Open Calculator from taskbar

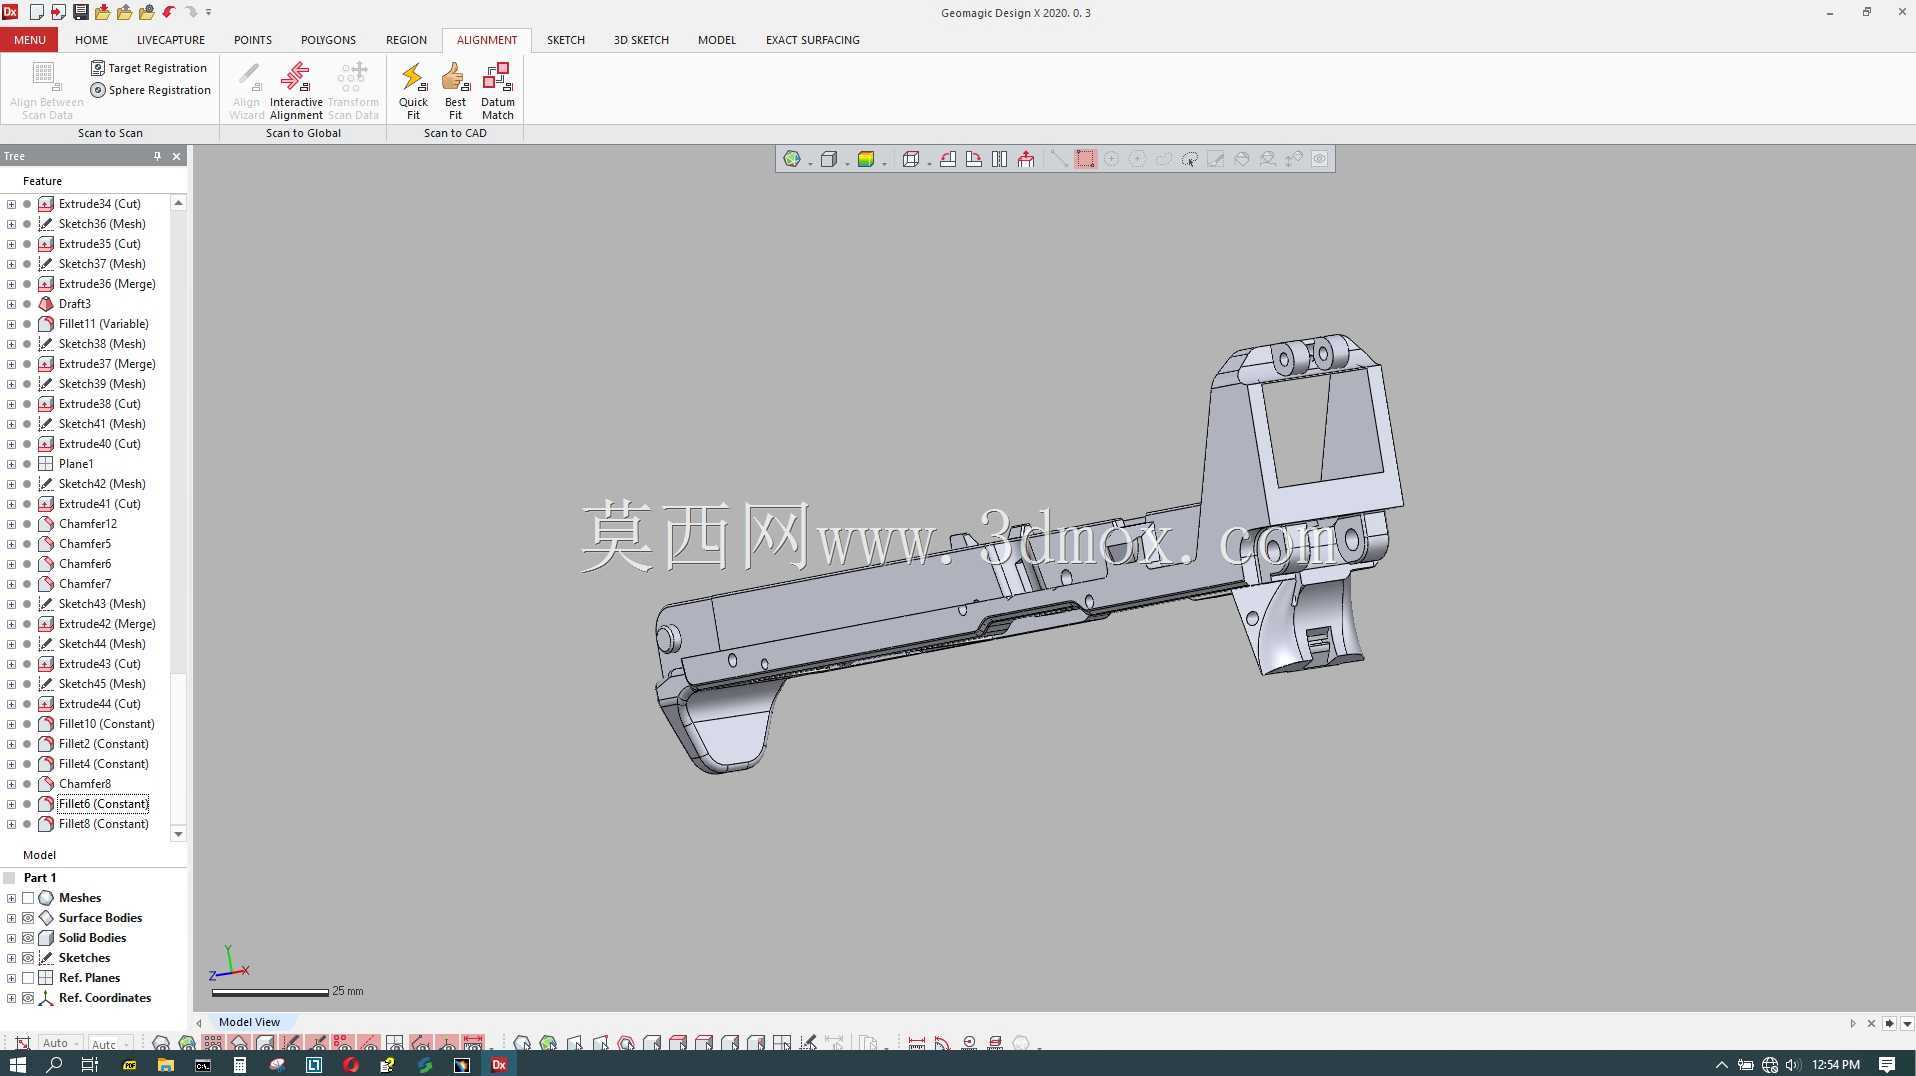coord(240,1064)
